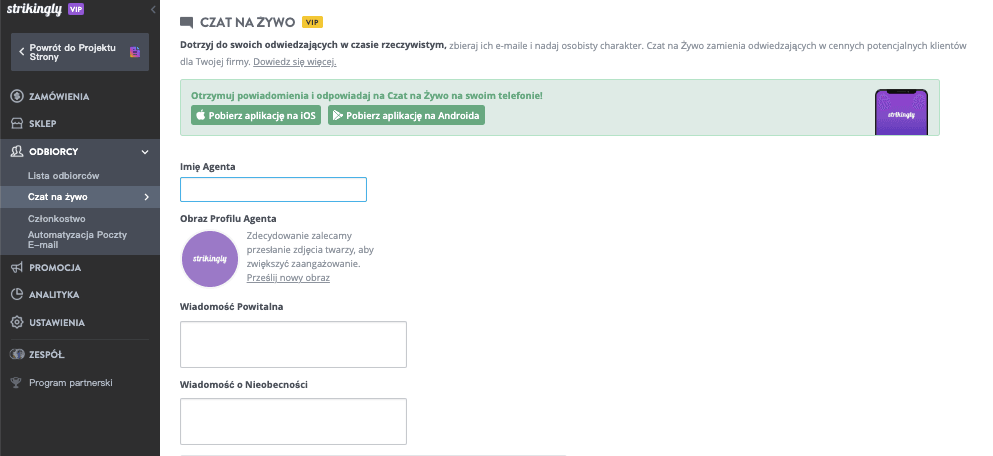Viewport: 993px width, 456px height.
Task: Click the Otrzymuj powiadomienia banner text
Action: (367, 96)
